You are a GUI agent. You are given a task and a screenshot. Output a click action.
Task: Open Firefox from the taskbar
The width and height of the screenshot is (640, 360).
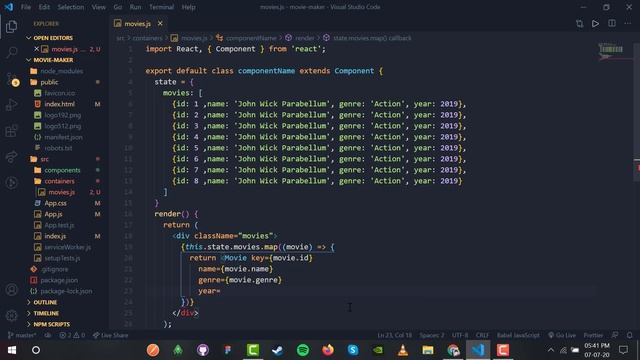click(x=328, y=350)
